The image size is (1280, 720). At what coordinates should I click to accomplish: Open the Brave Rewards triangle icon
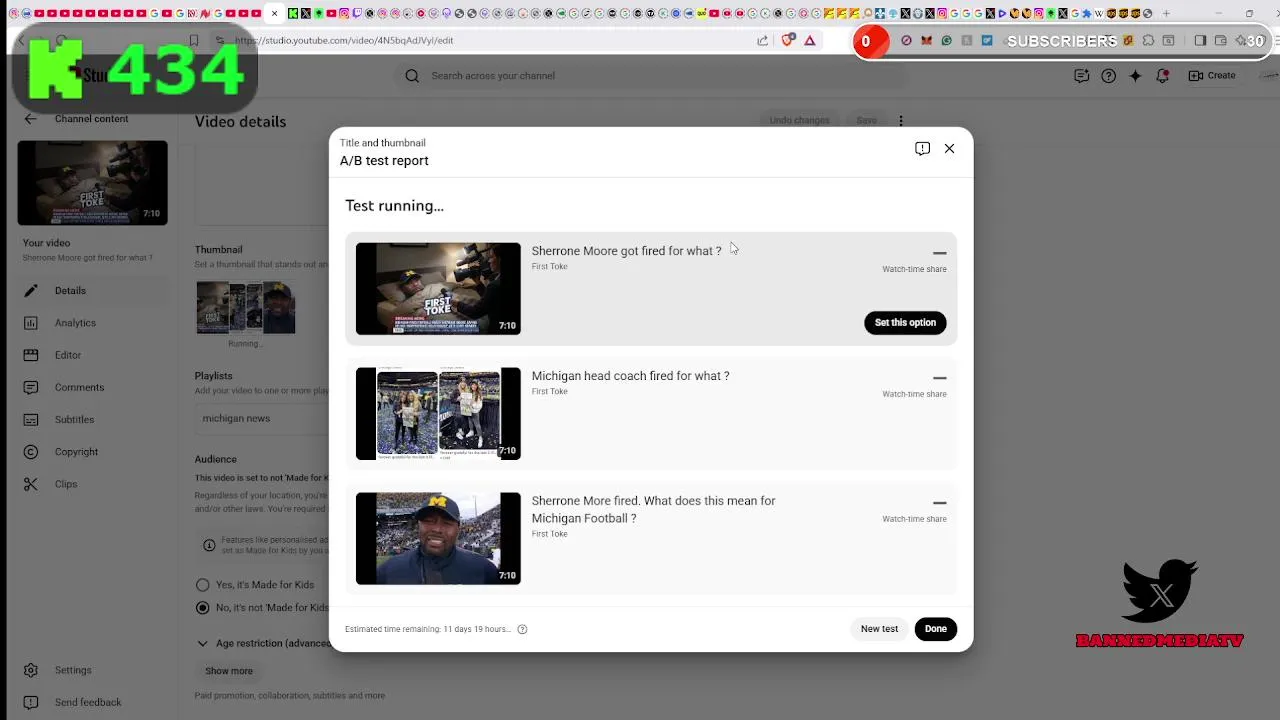tap(810, 41)
